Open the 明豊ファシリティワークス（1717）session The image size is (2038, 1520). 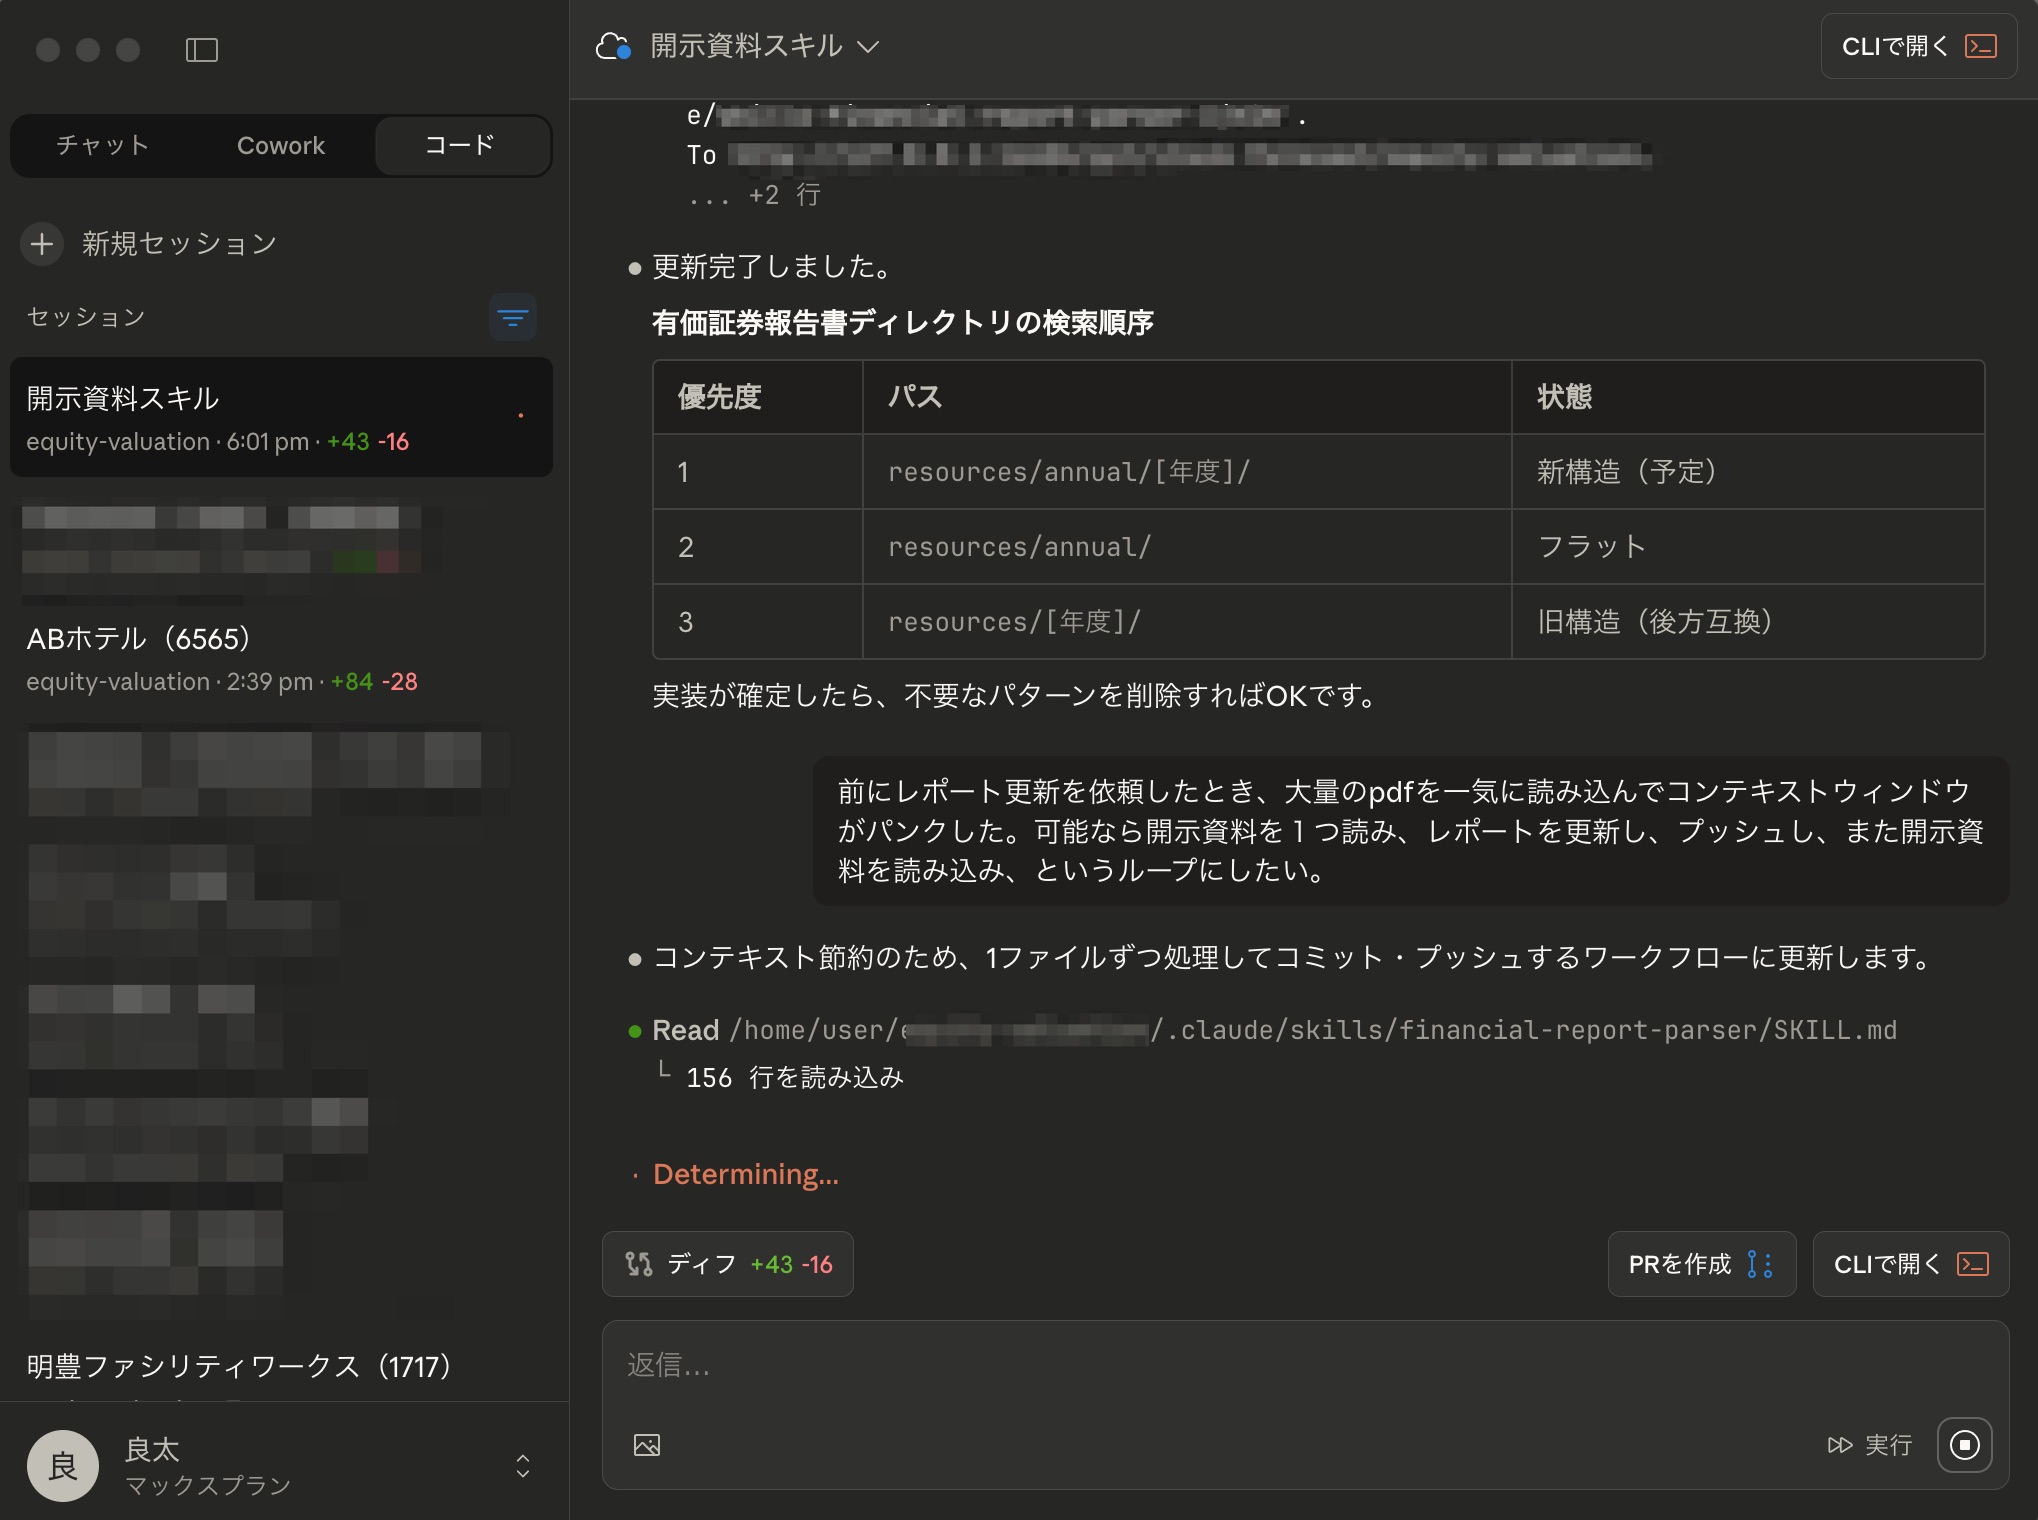240,1366
